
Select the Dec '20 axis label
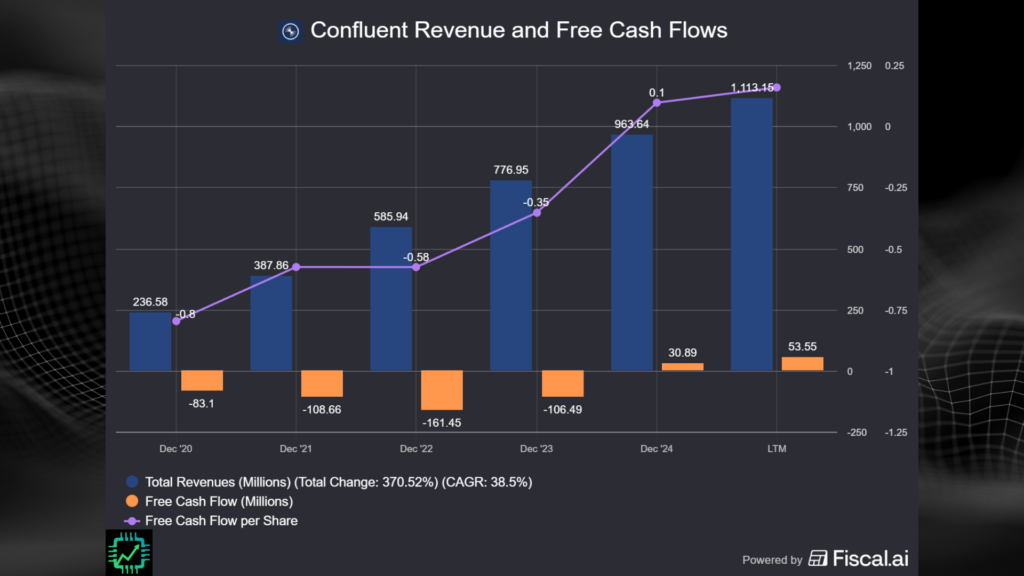click(x=175, y=448)
